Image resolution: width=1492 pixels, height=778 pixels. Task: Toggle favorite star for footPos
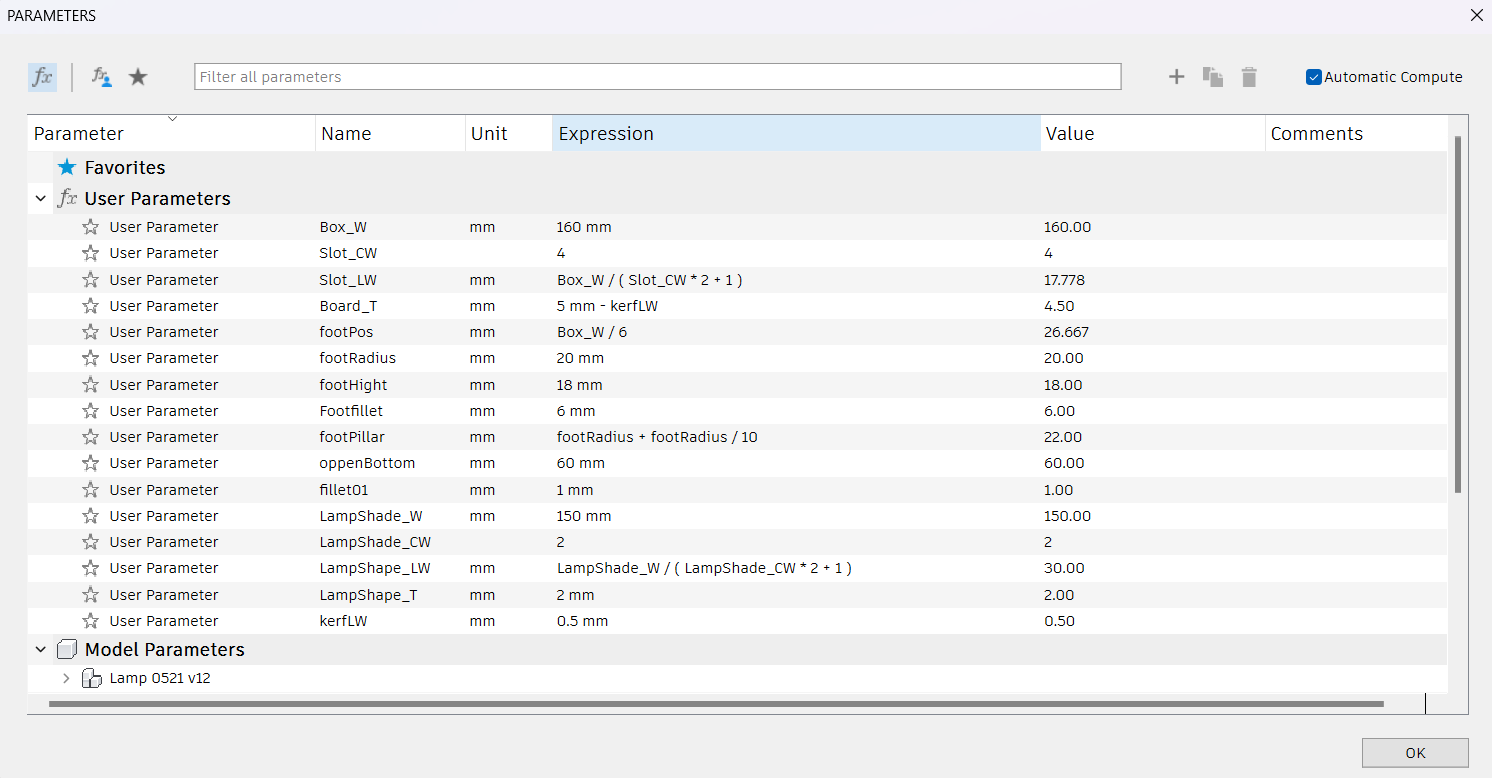pos(91,332)
